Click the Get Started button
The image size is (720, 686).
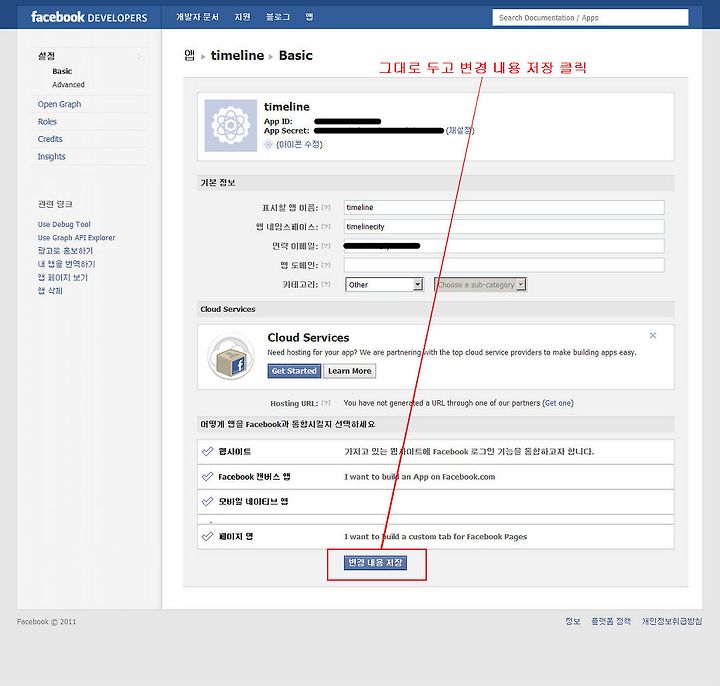click(x=294, y=371)
